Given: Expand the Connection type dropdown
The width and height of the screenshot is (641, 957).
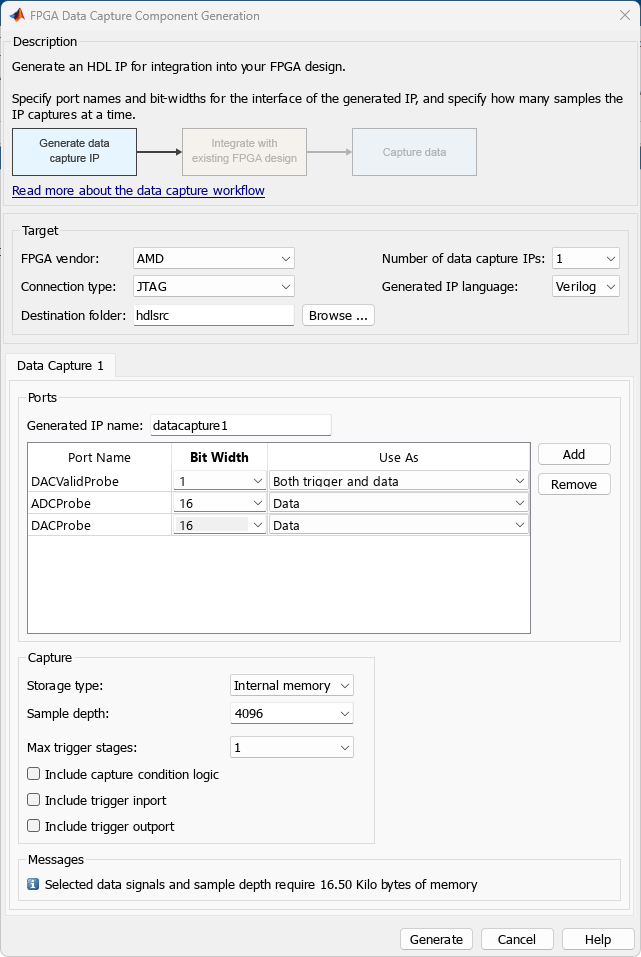Looking at the screenshot, I should pyautogui.click(x=214, y=287).
